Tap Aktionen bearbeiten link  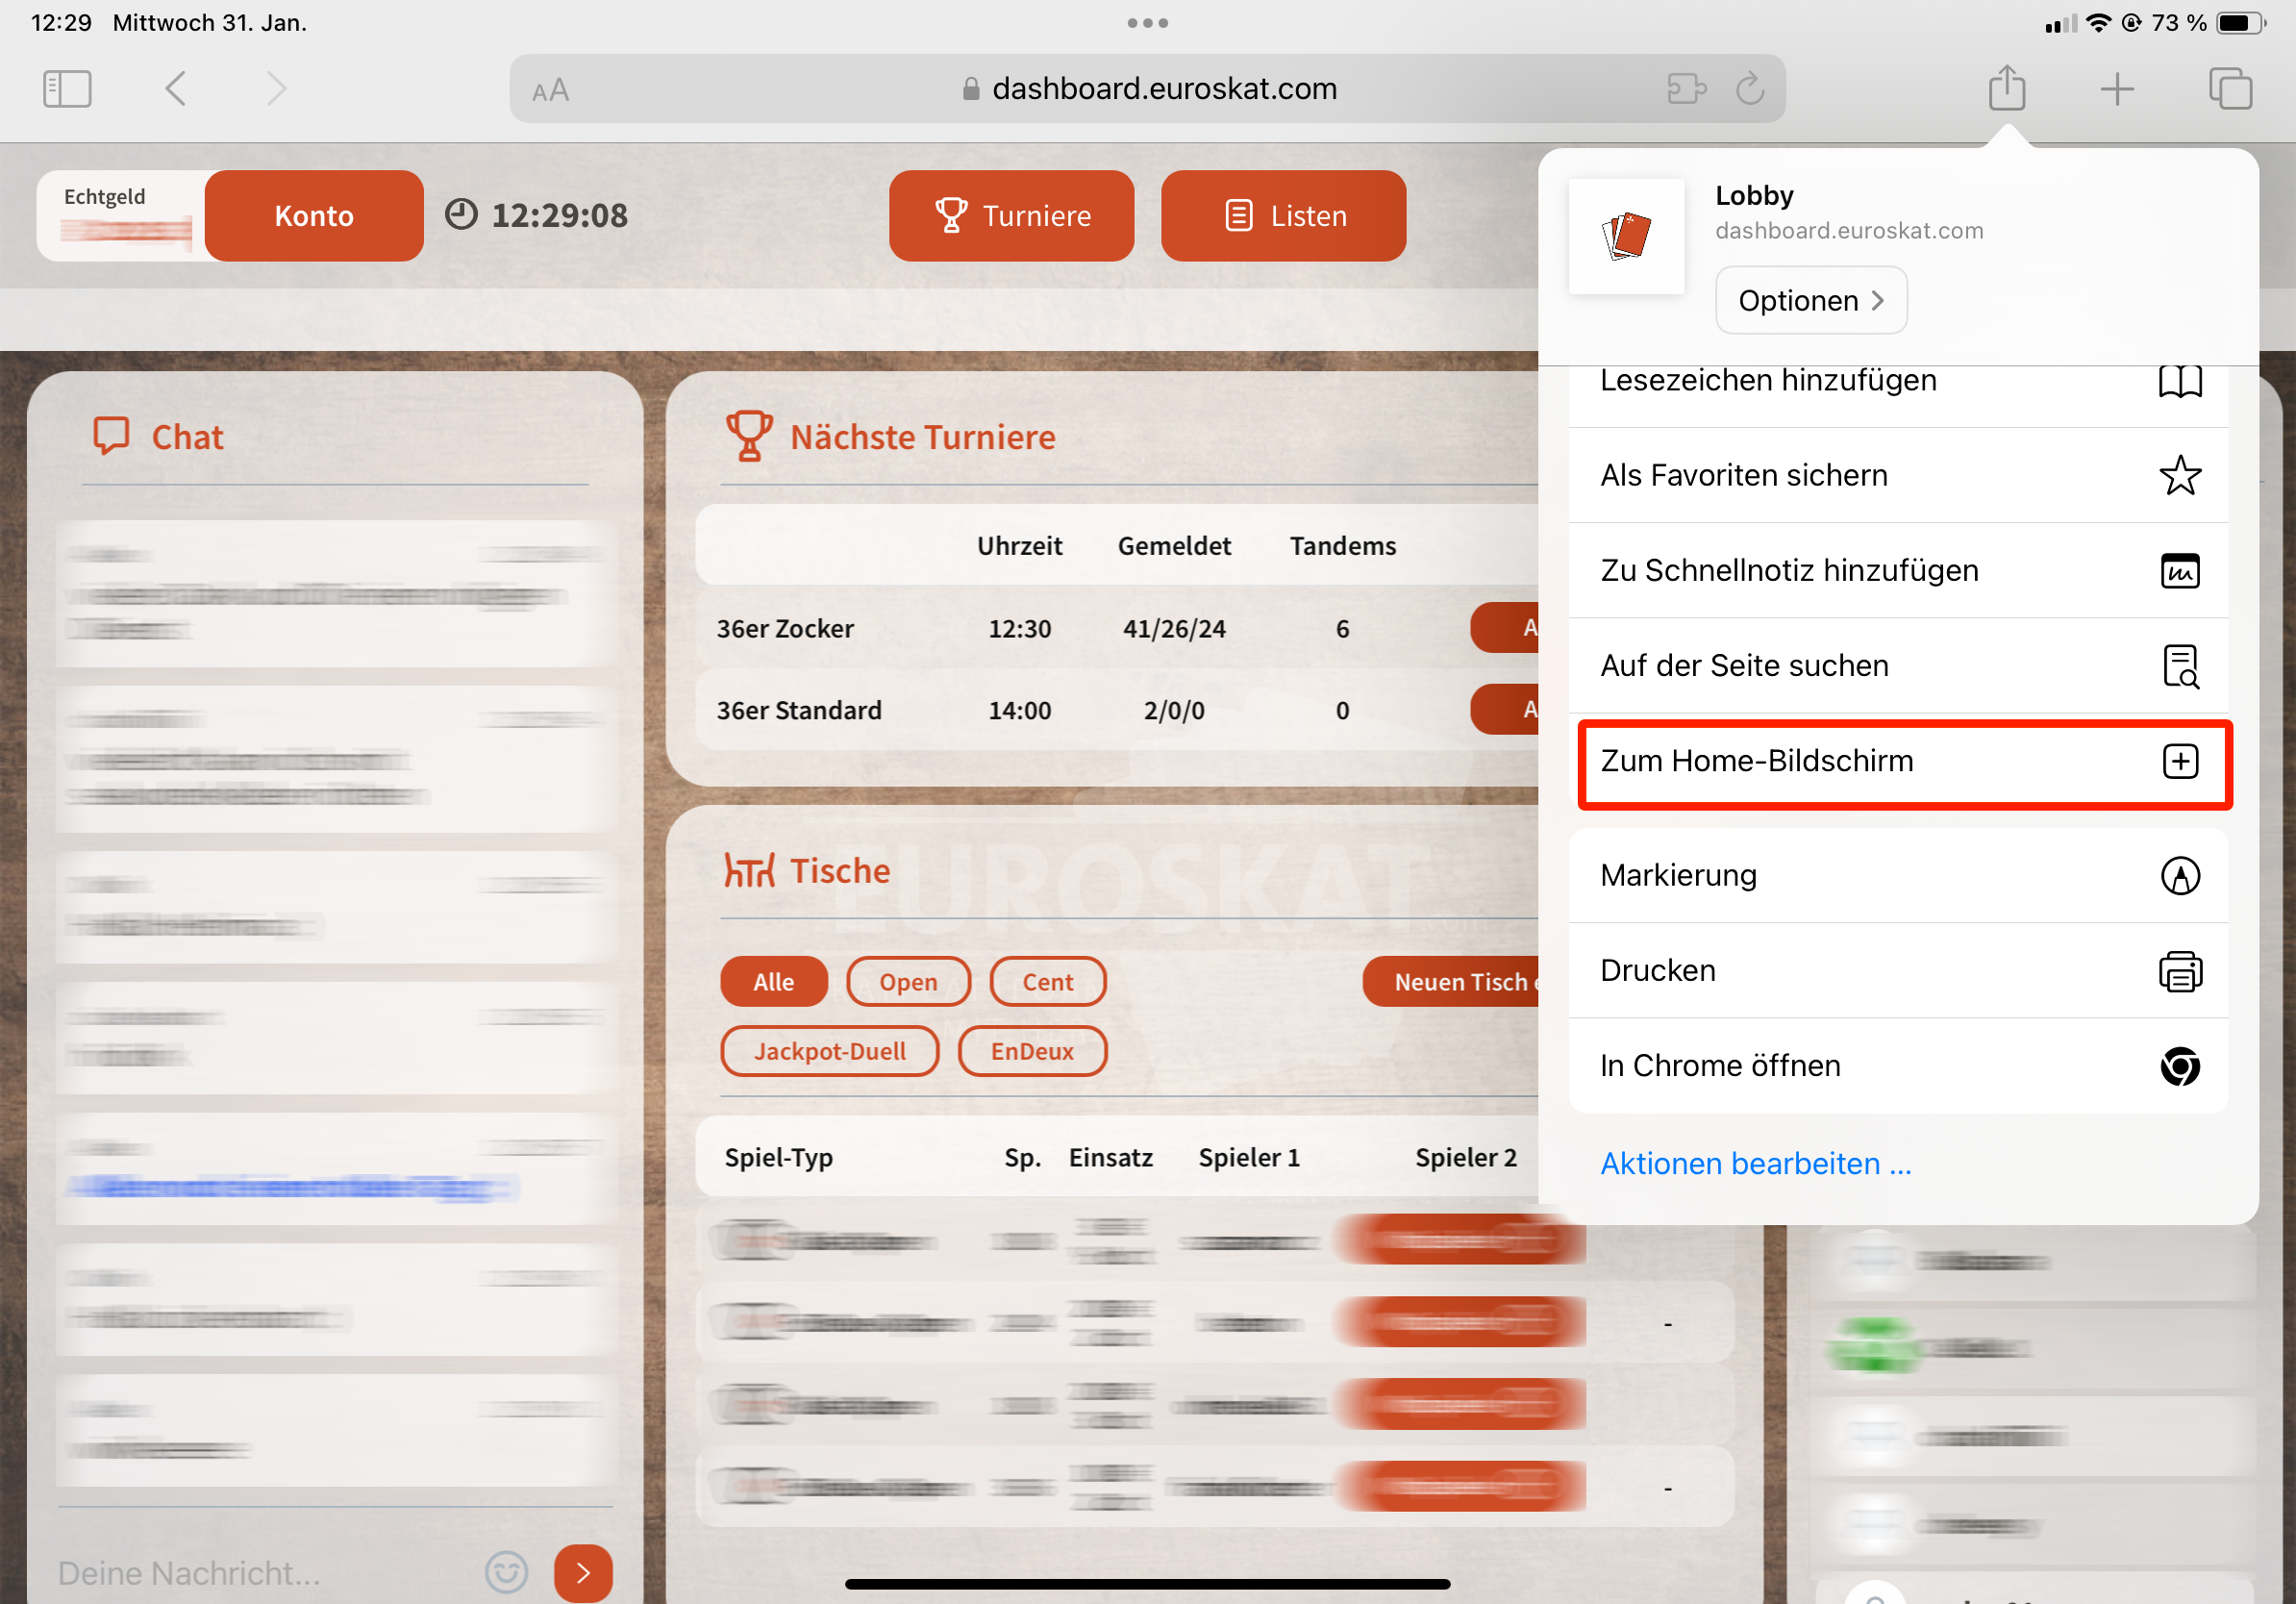1755,1163
